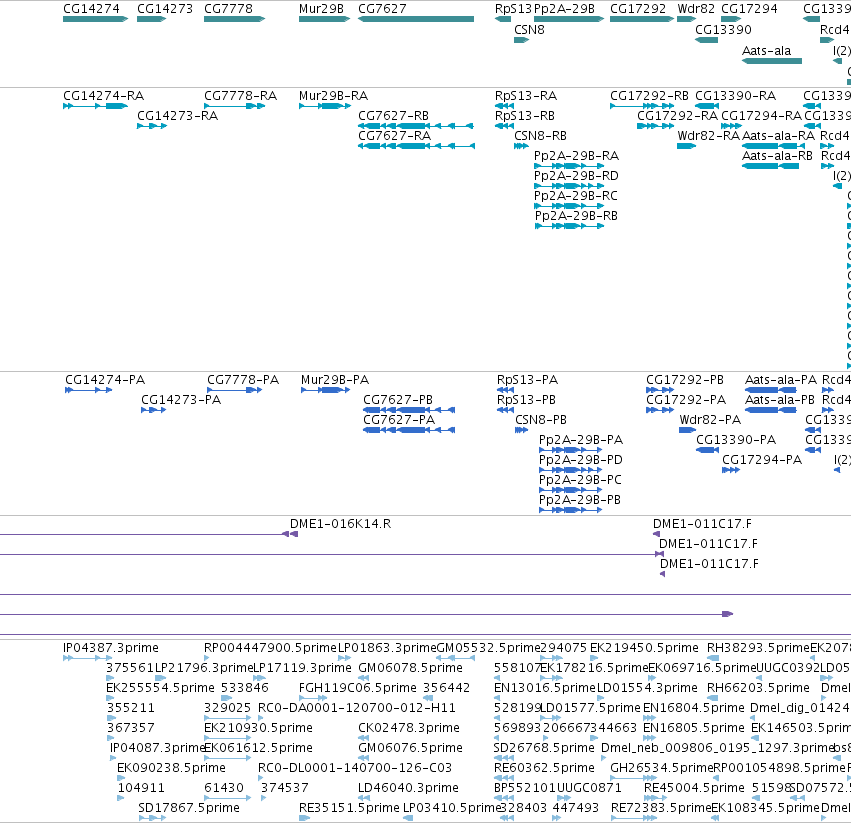Select the Pp2A-29B-PA protein feature
The height and width of the screenshot is (823, 851).
pos(570,450)
